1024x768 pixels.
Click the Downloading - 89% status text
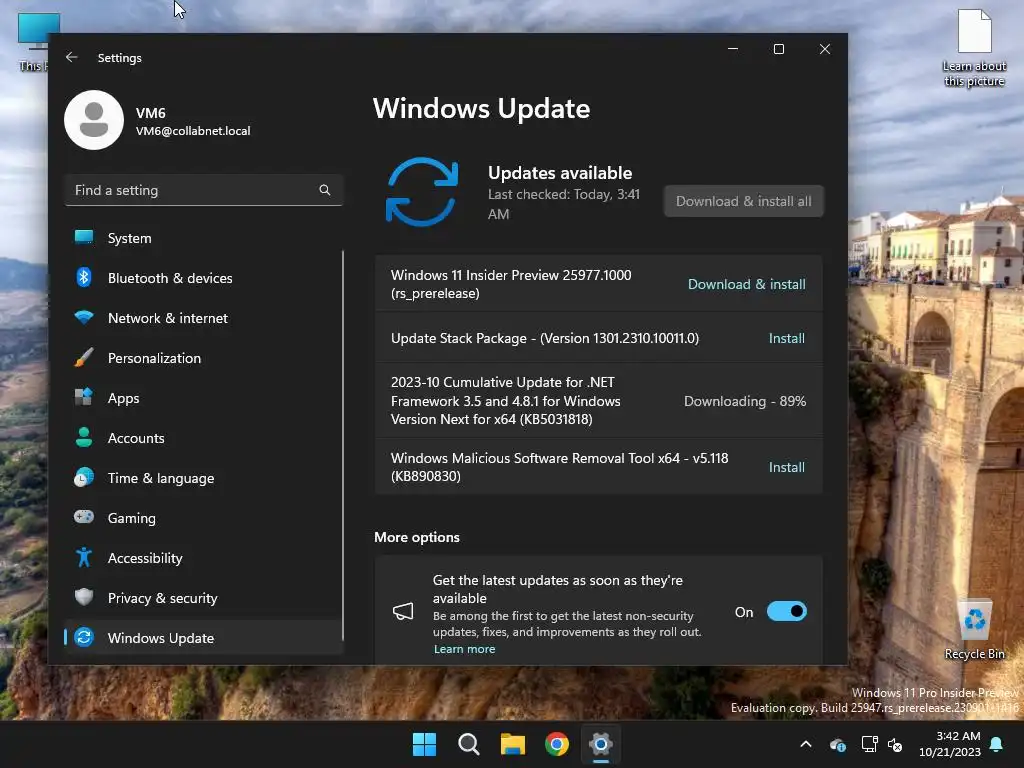(x=744, y=401)
